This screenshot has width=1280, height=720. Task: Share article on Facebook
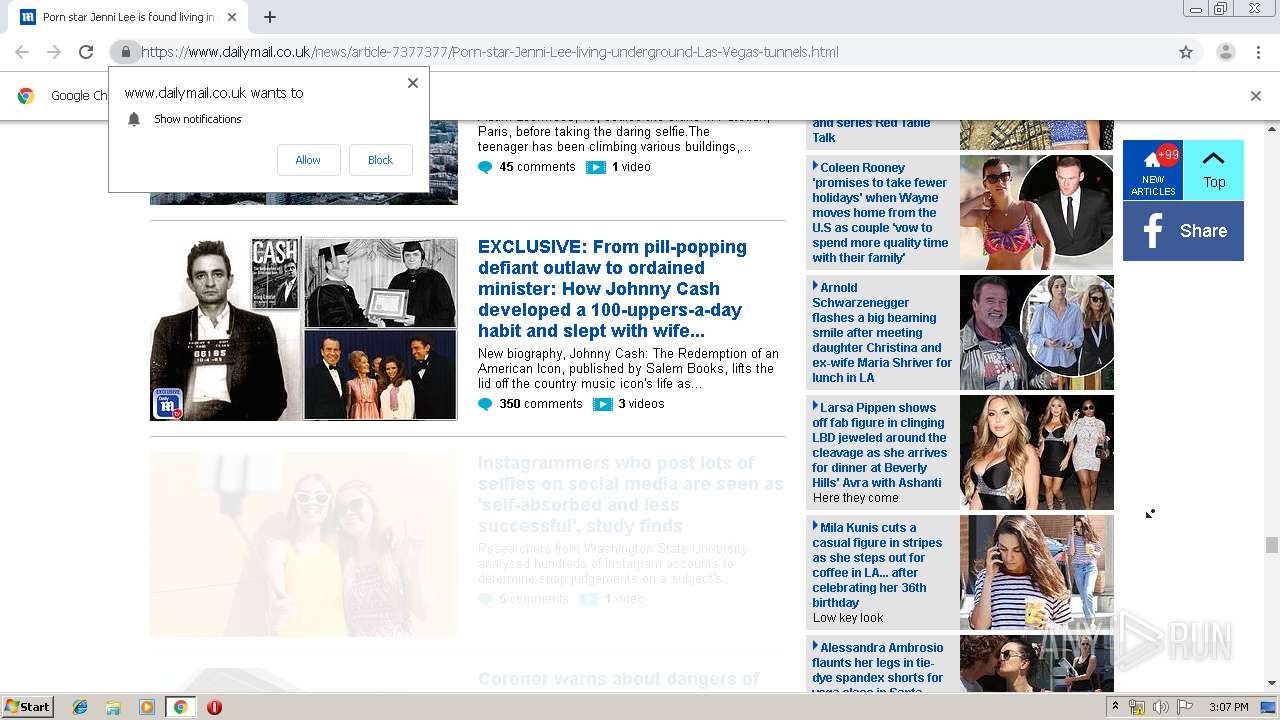pyautogui.click(x=1183, y=231)
